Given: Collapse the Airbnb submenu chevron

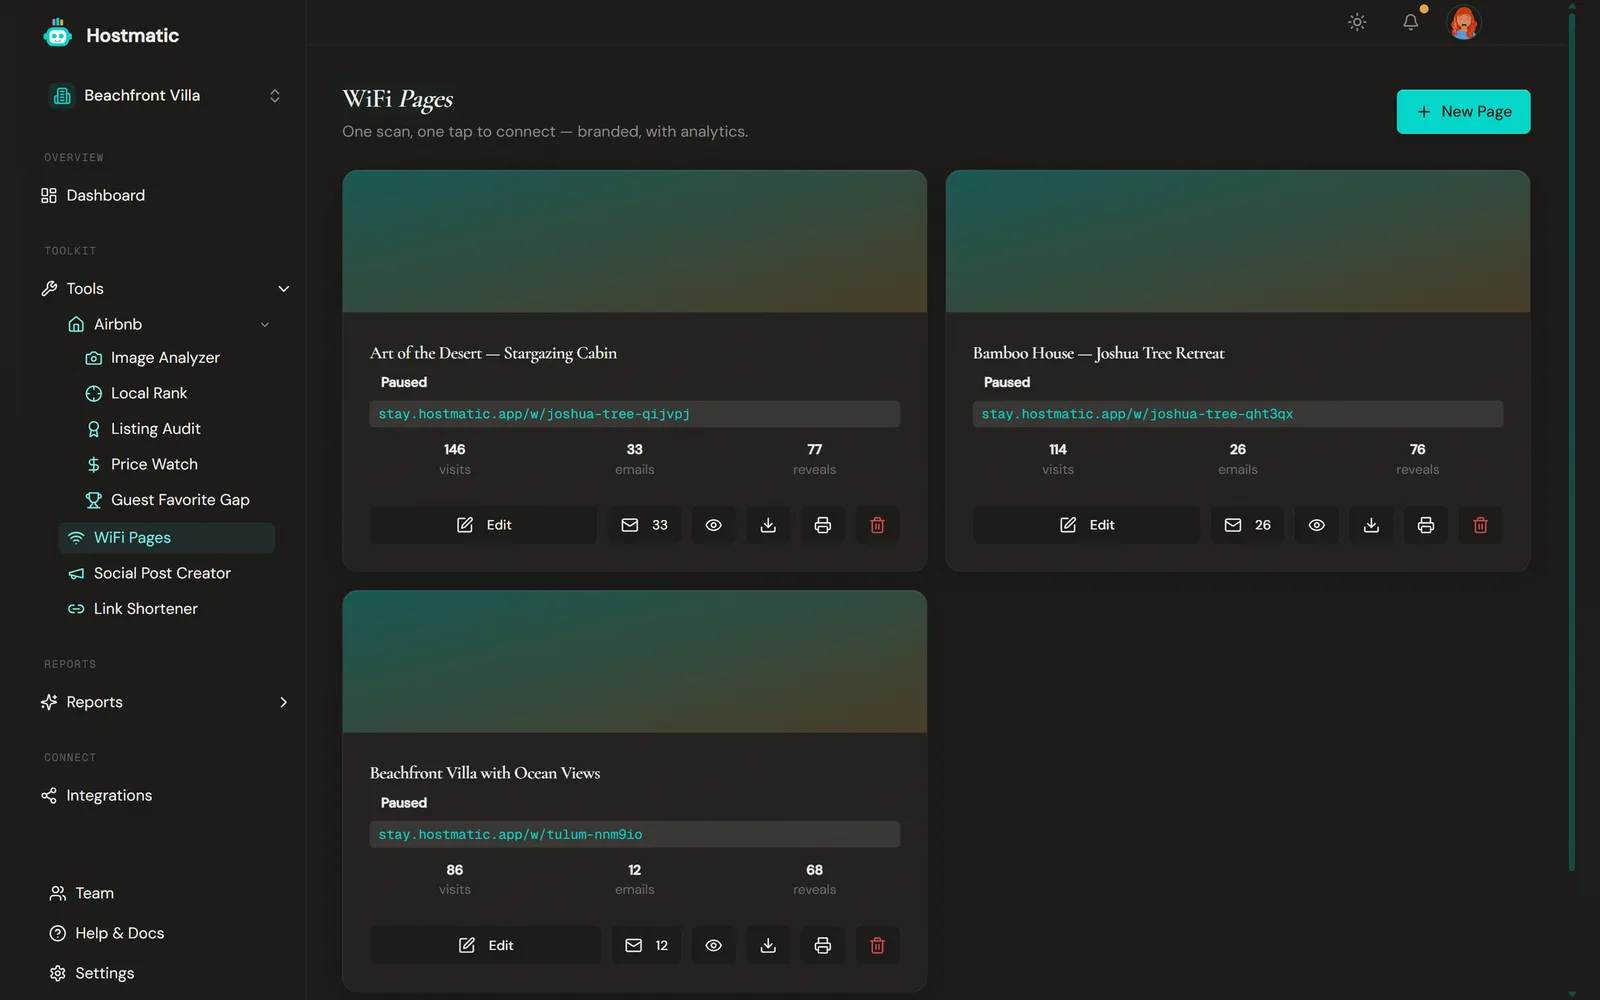Looking at the screenshot, I should point(265,324).
